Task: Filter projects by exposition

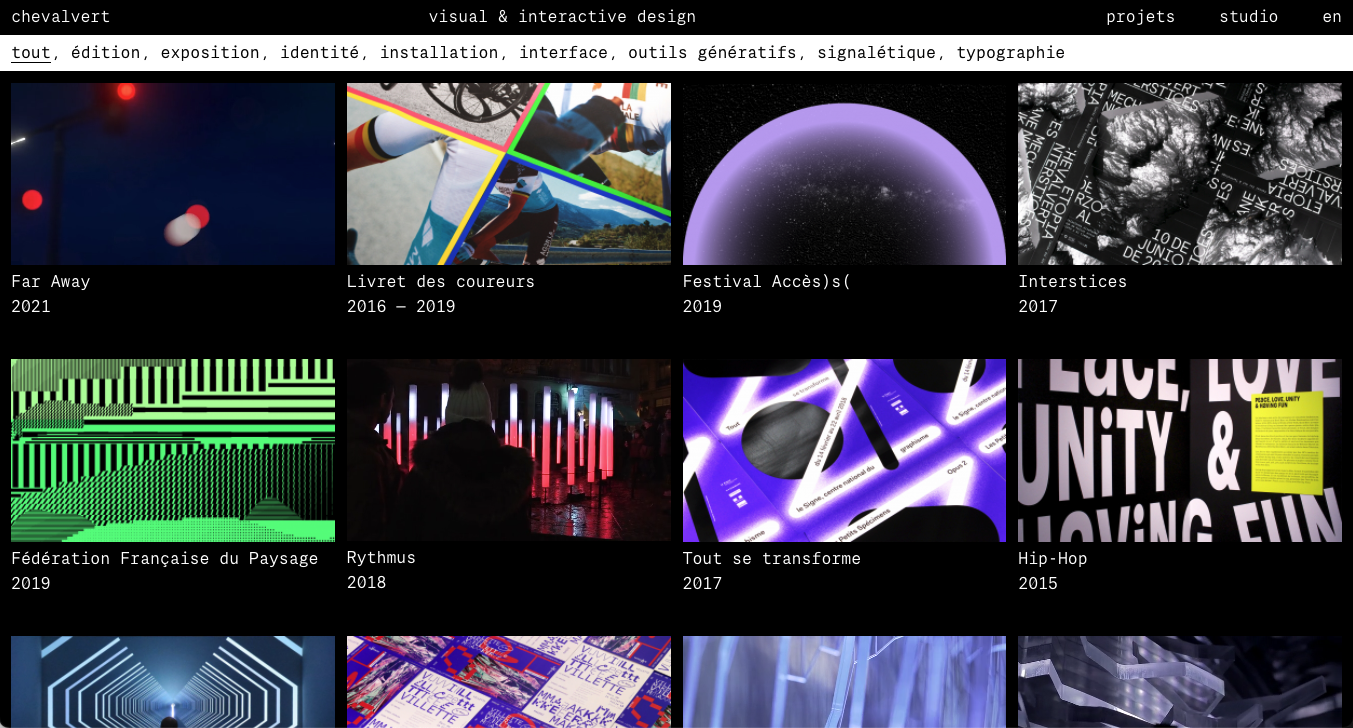Action: click(210, 53)
